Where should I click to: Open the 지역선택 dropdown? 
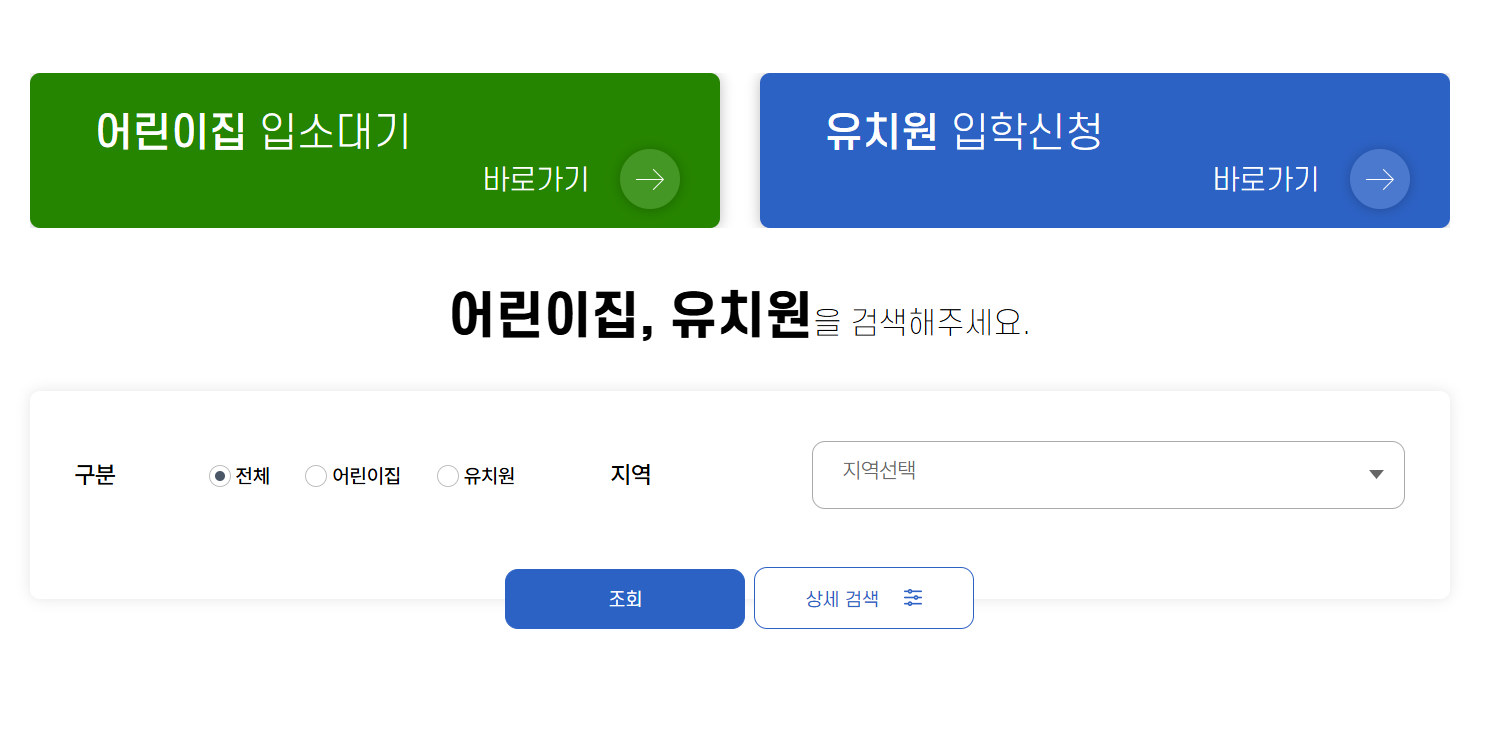point(1108,475)
